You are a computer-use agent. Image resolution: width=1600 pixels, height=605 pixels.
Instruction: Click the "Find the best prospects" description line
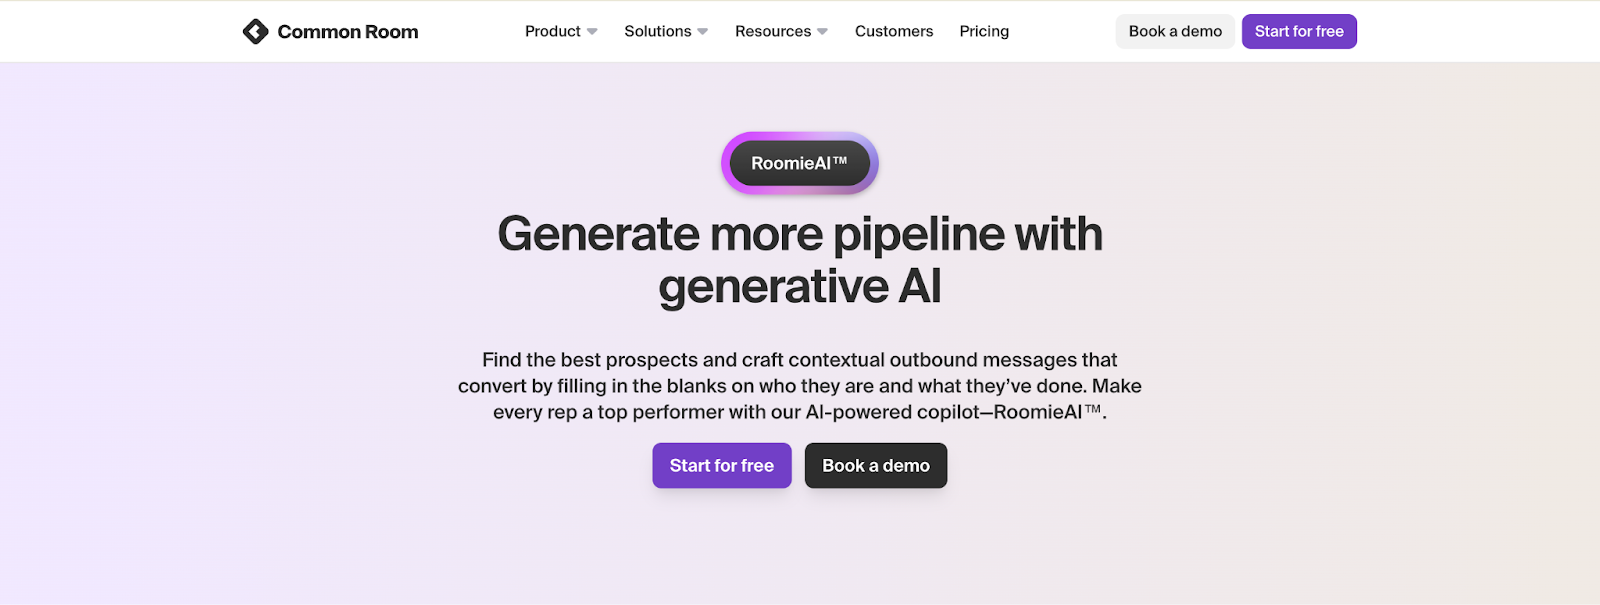[800, 360]
